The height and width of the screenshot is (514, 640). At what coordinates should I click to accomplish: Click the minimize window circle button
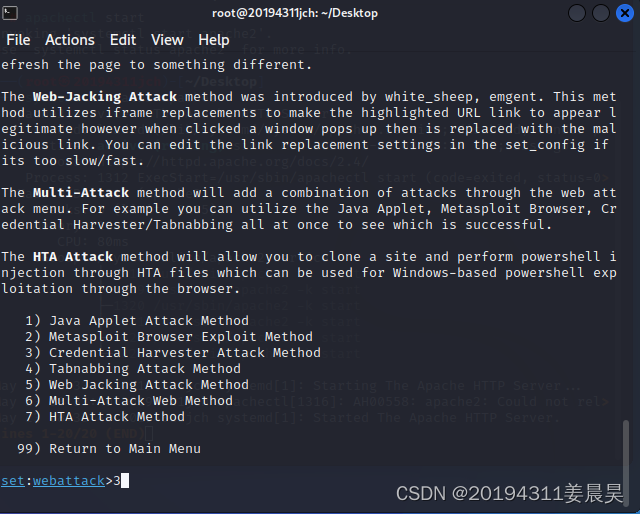tap(577, 13)
